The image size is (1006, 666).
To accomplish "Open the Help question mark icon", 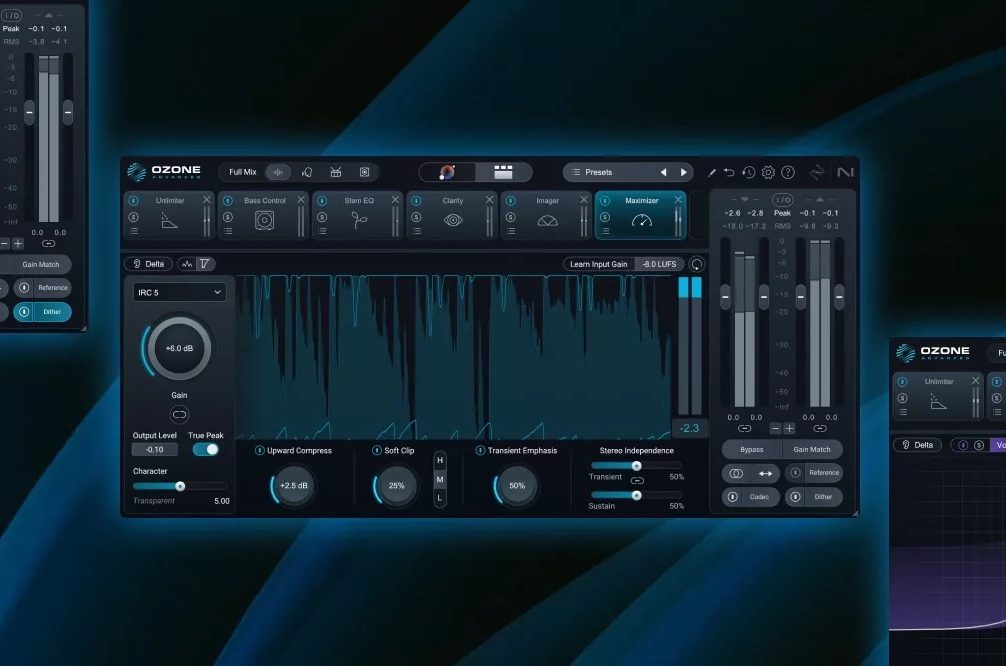I will [x=786, y=171].
